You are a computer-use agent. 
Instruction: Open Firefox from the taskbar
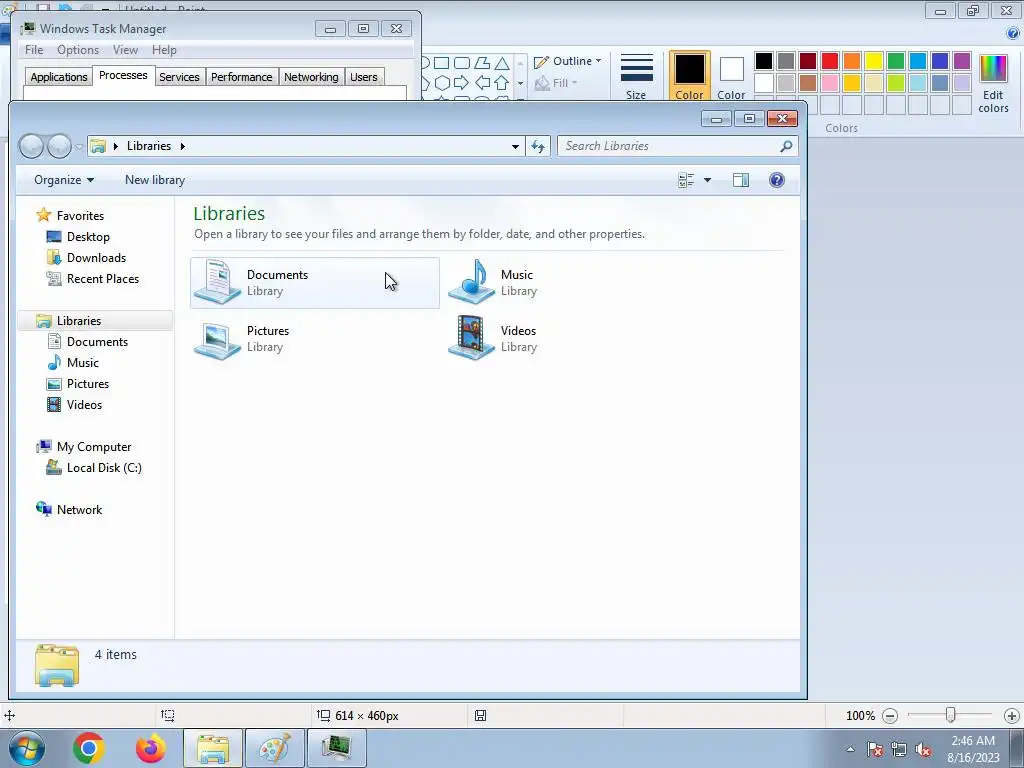(x=150, y=748)
